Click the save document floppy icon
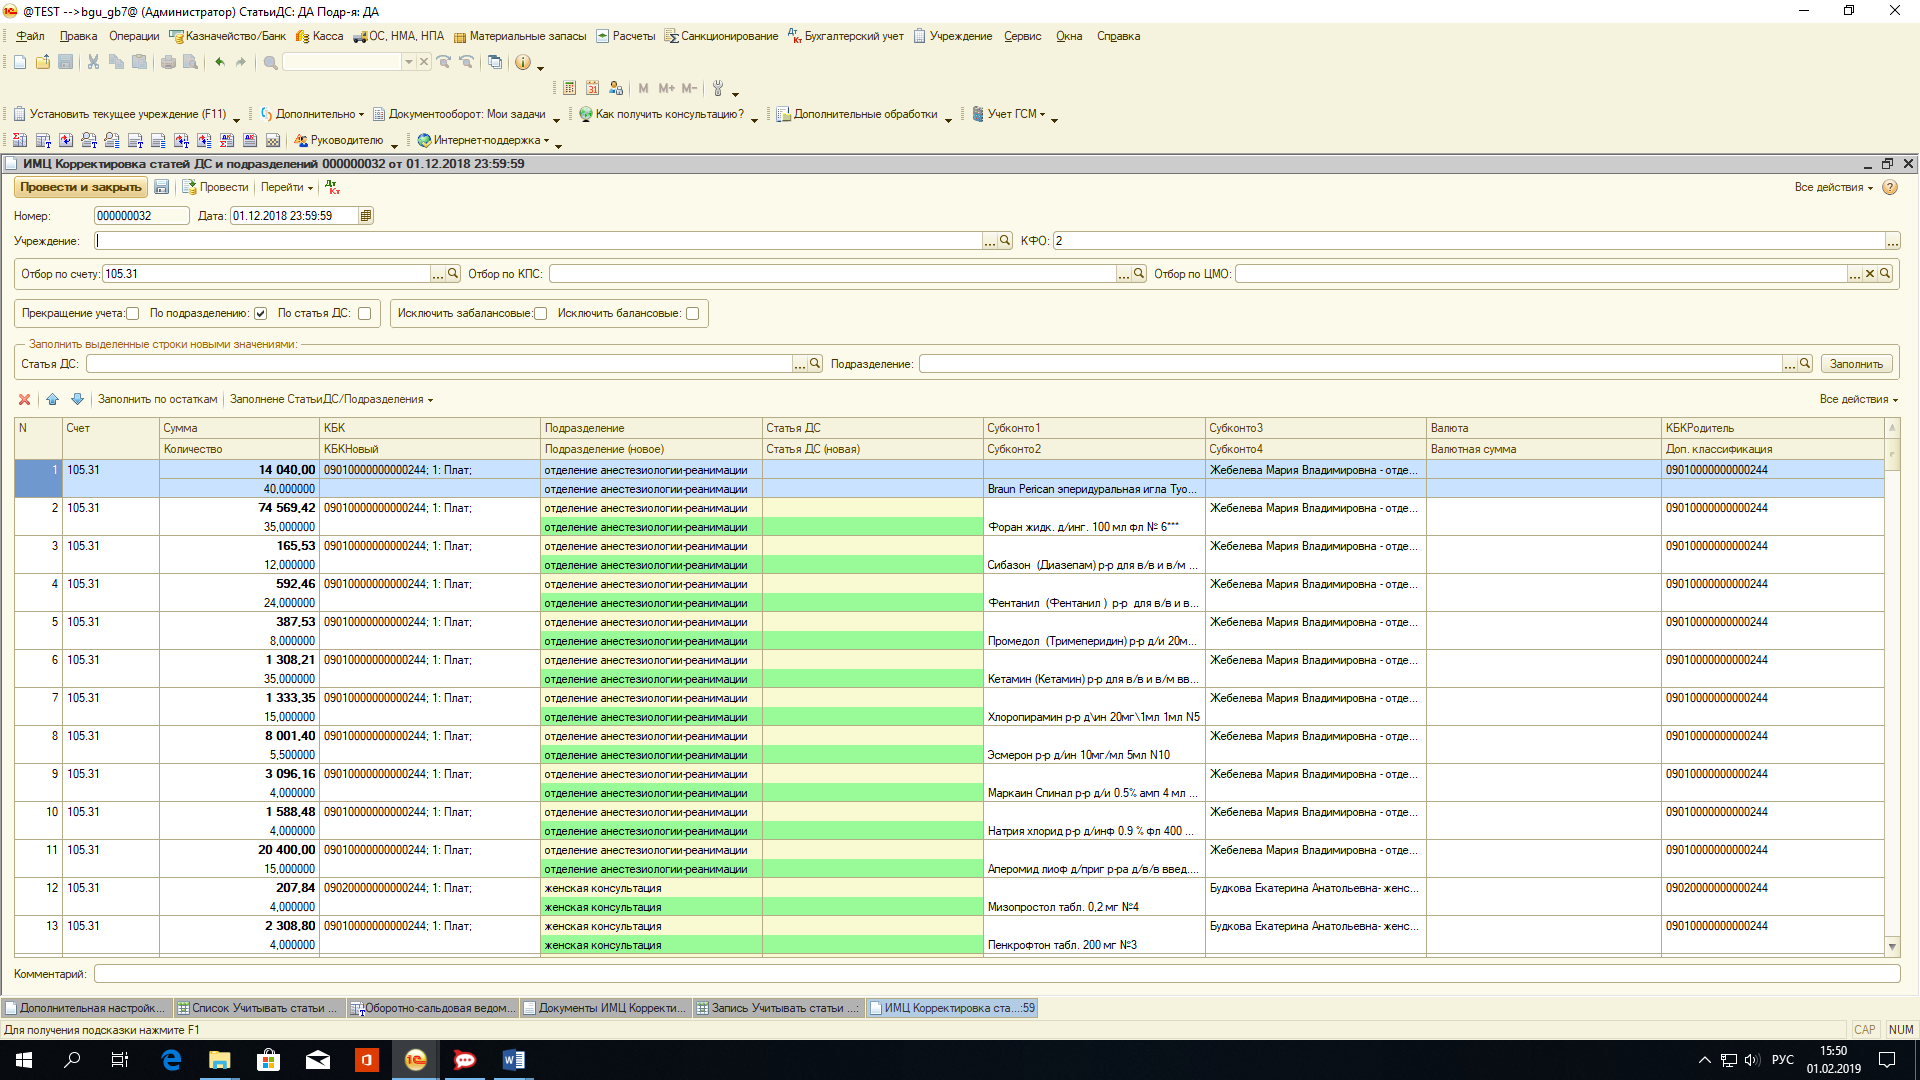1920x1080 pixels. tap(161, 187)
